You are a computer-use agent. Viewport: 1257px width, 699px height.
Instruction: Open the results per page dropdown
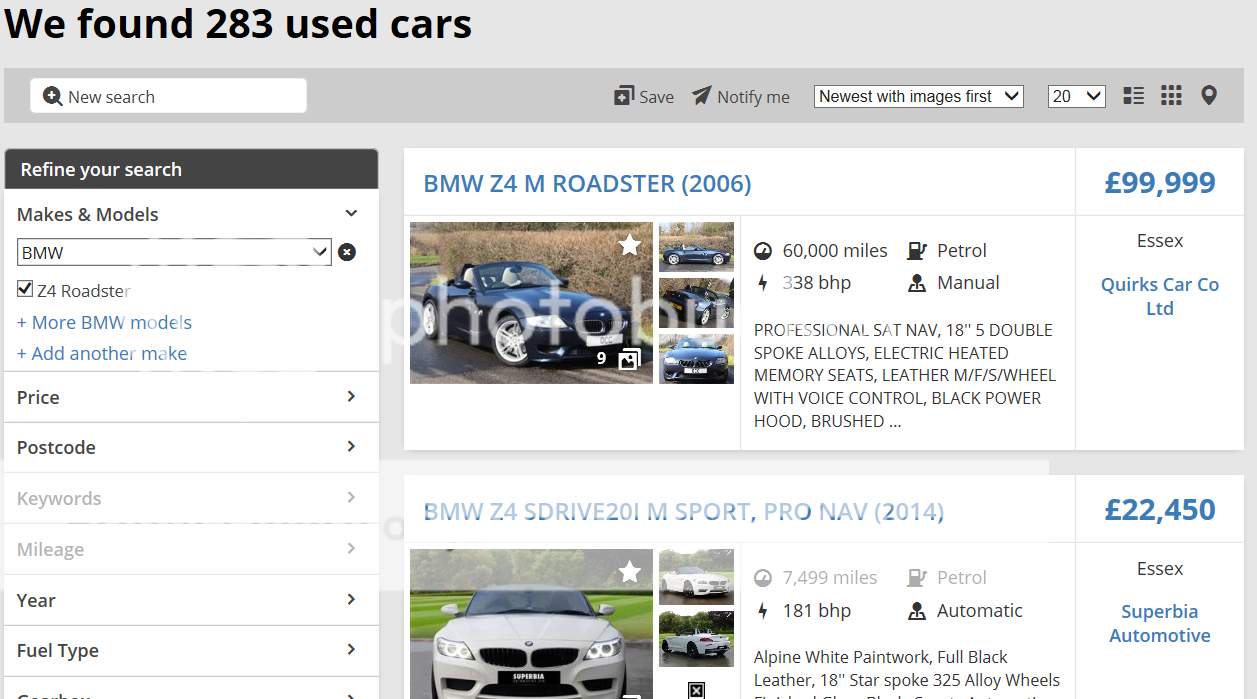(x=1076, y=96)
